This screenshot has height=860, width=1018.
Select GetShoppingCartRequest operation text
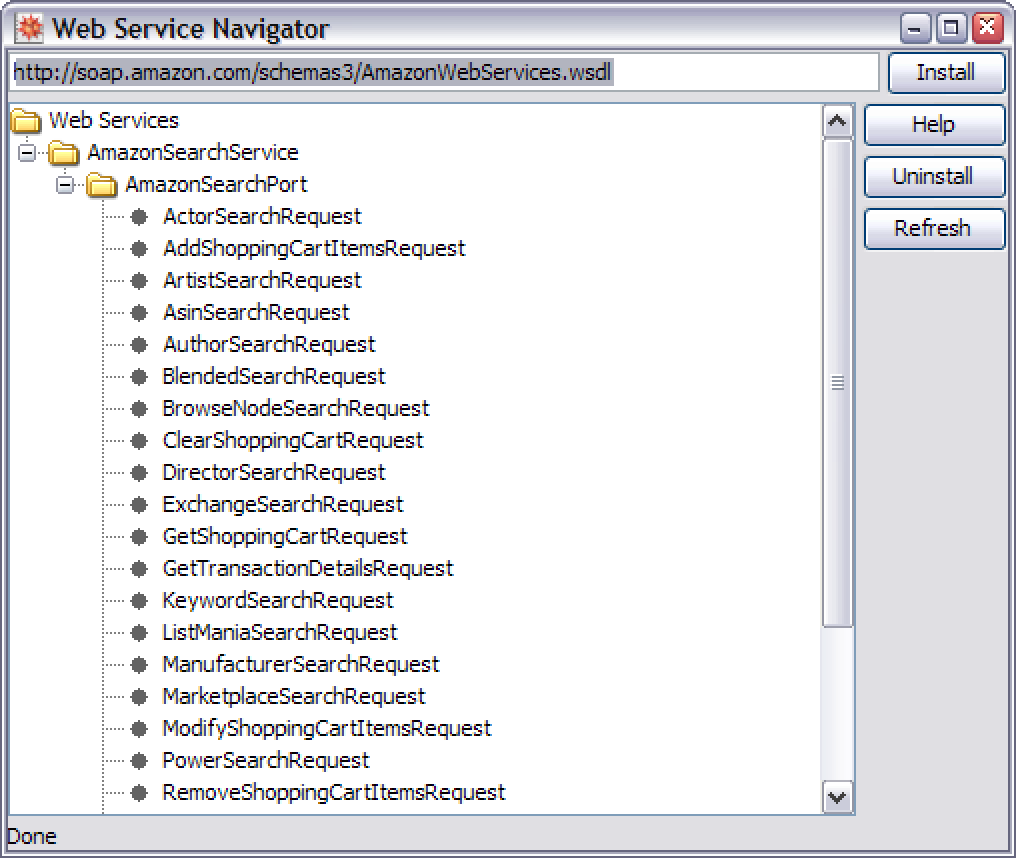point(285,537)
